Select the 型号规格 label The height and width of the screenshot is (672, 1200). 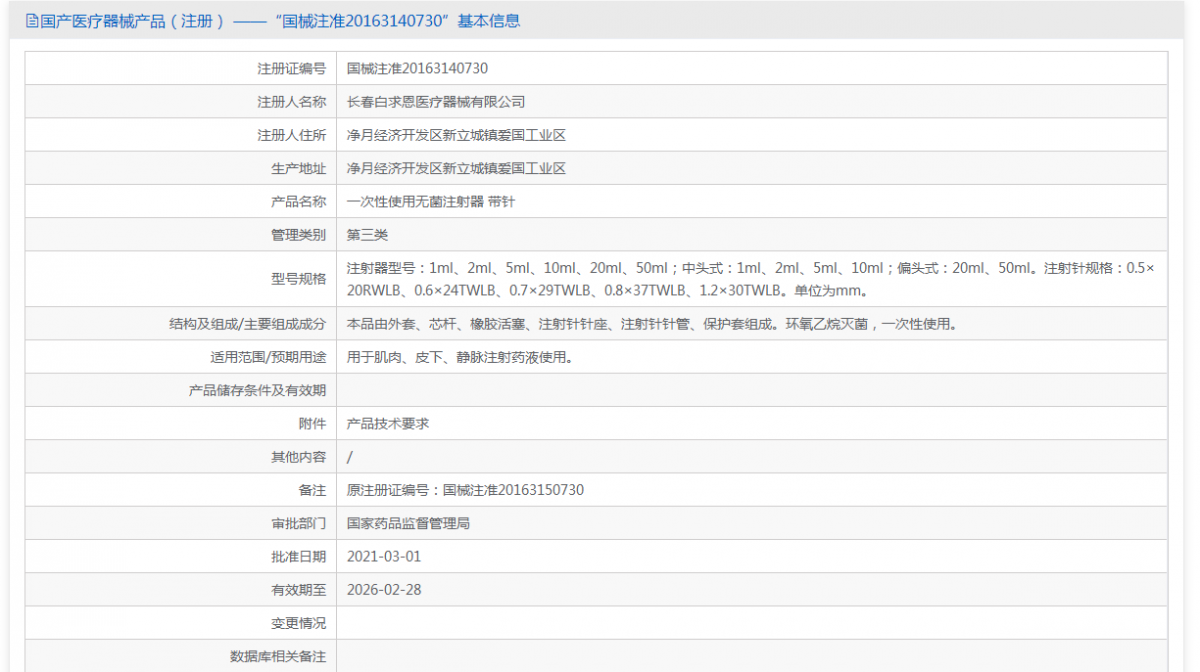pyautogui.click(x=299, y=279)
